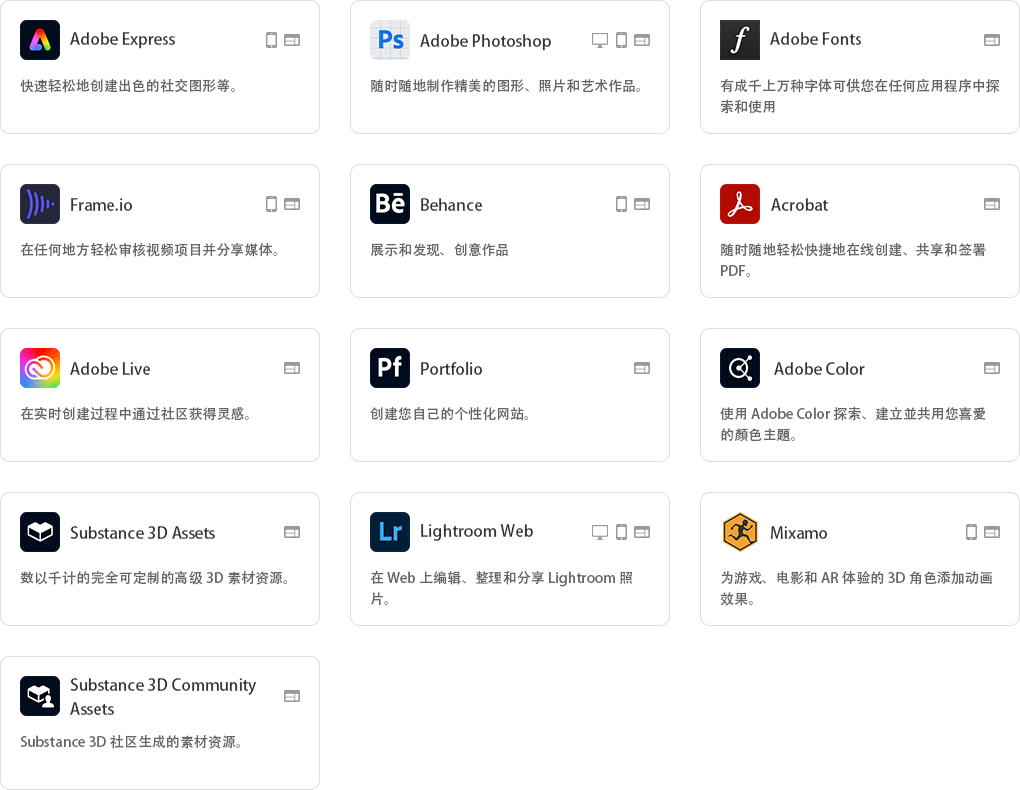Image resolution: width=1020 pixels, height=790 pixels.
Task: Go to the Frame.io title
Action: coord(101,205)
